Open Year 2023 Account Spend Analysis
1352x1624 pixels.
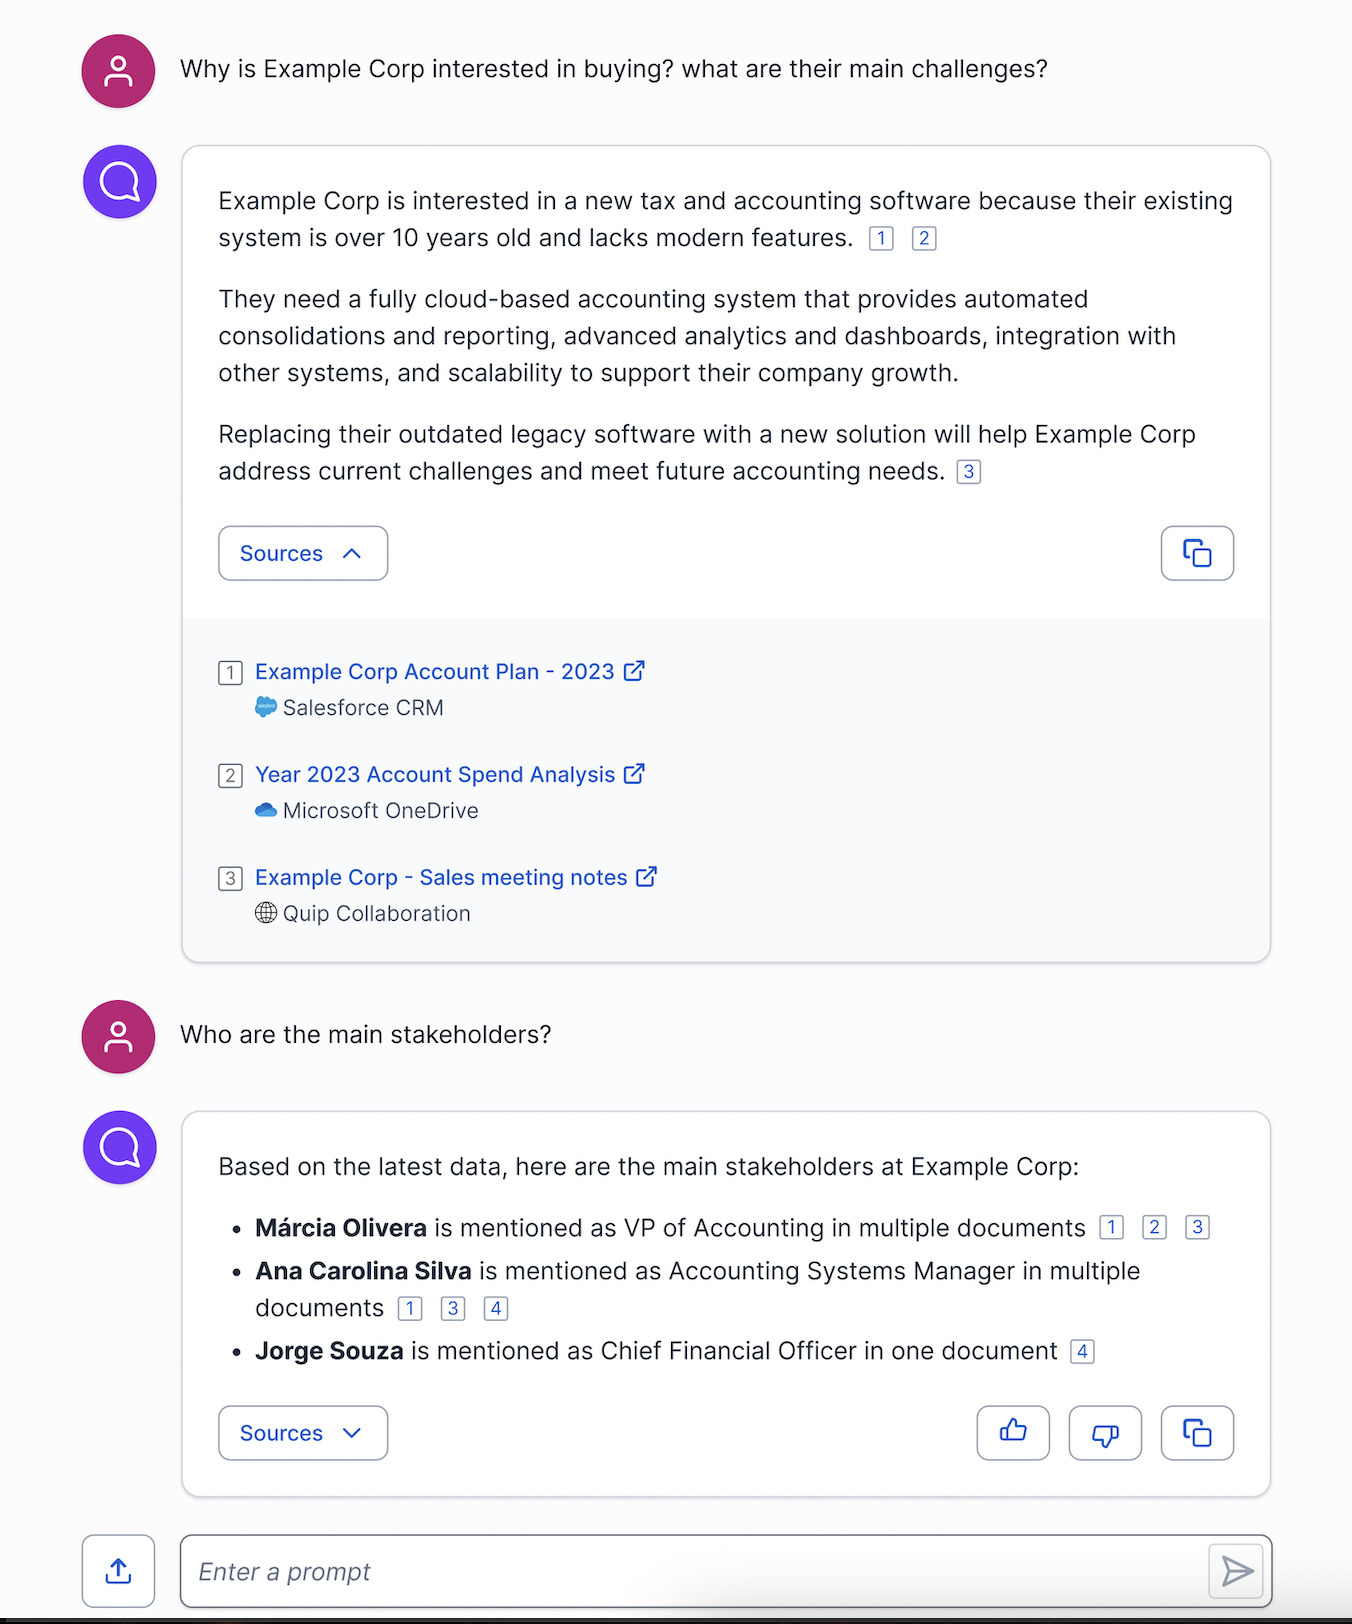point(435,775)
